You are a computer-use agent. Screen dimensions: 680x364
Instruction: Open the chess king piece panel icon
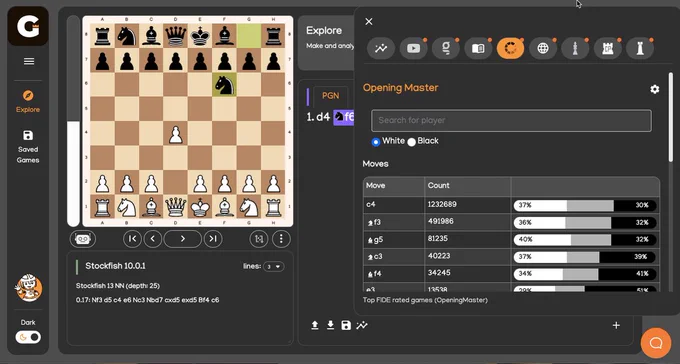(575, 49)
